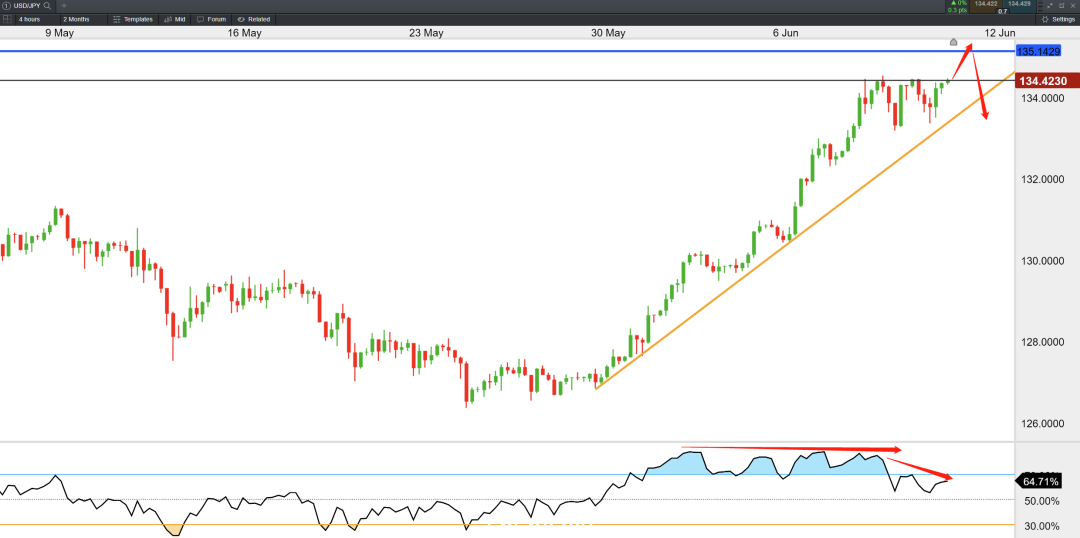Click the 132.0000 price axis label
Screen dimensions: 1080x538
(1043, 180)
